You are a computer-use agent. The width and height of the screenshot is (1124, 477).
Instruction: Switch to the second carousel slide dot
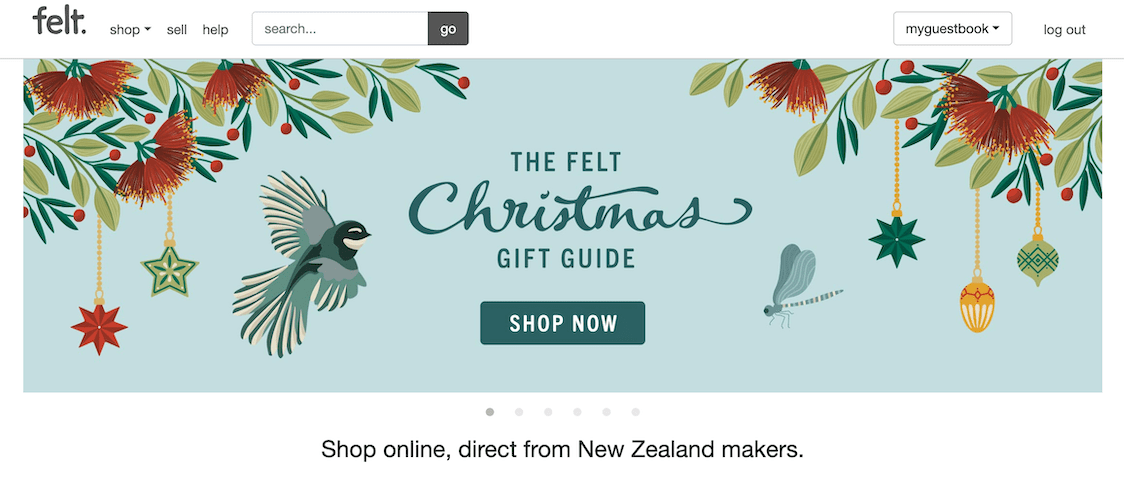click(519, 411)
